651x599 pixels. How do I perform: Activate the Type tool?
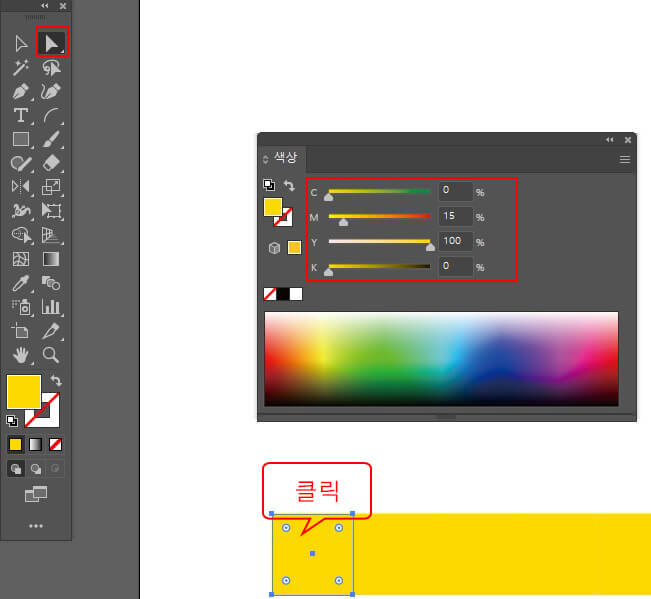21,115
